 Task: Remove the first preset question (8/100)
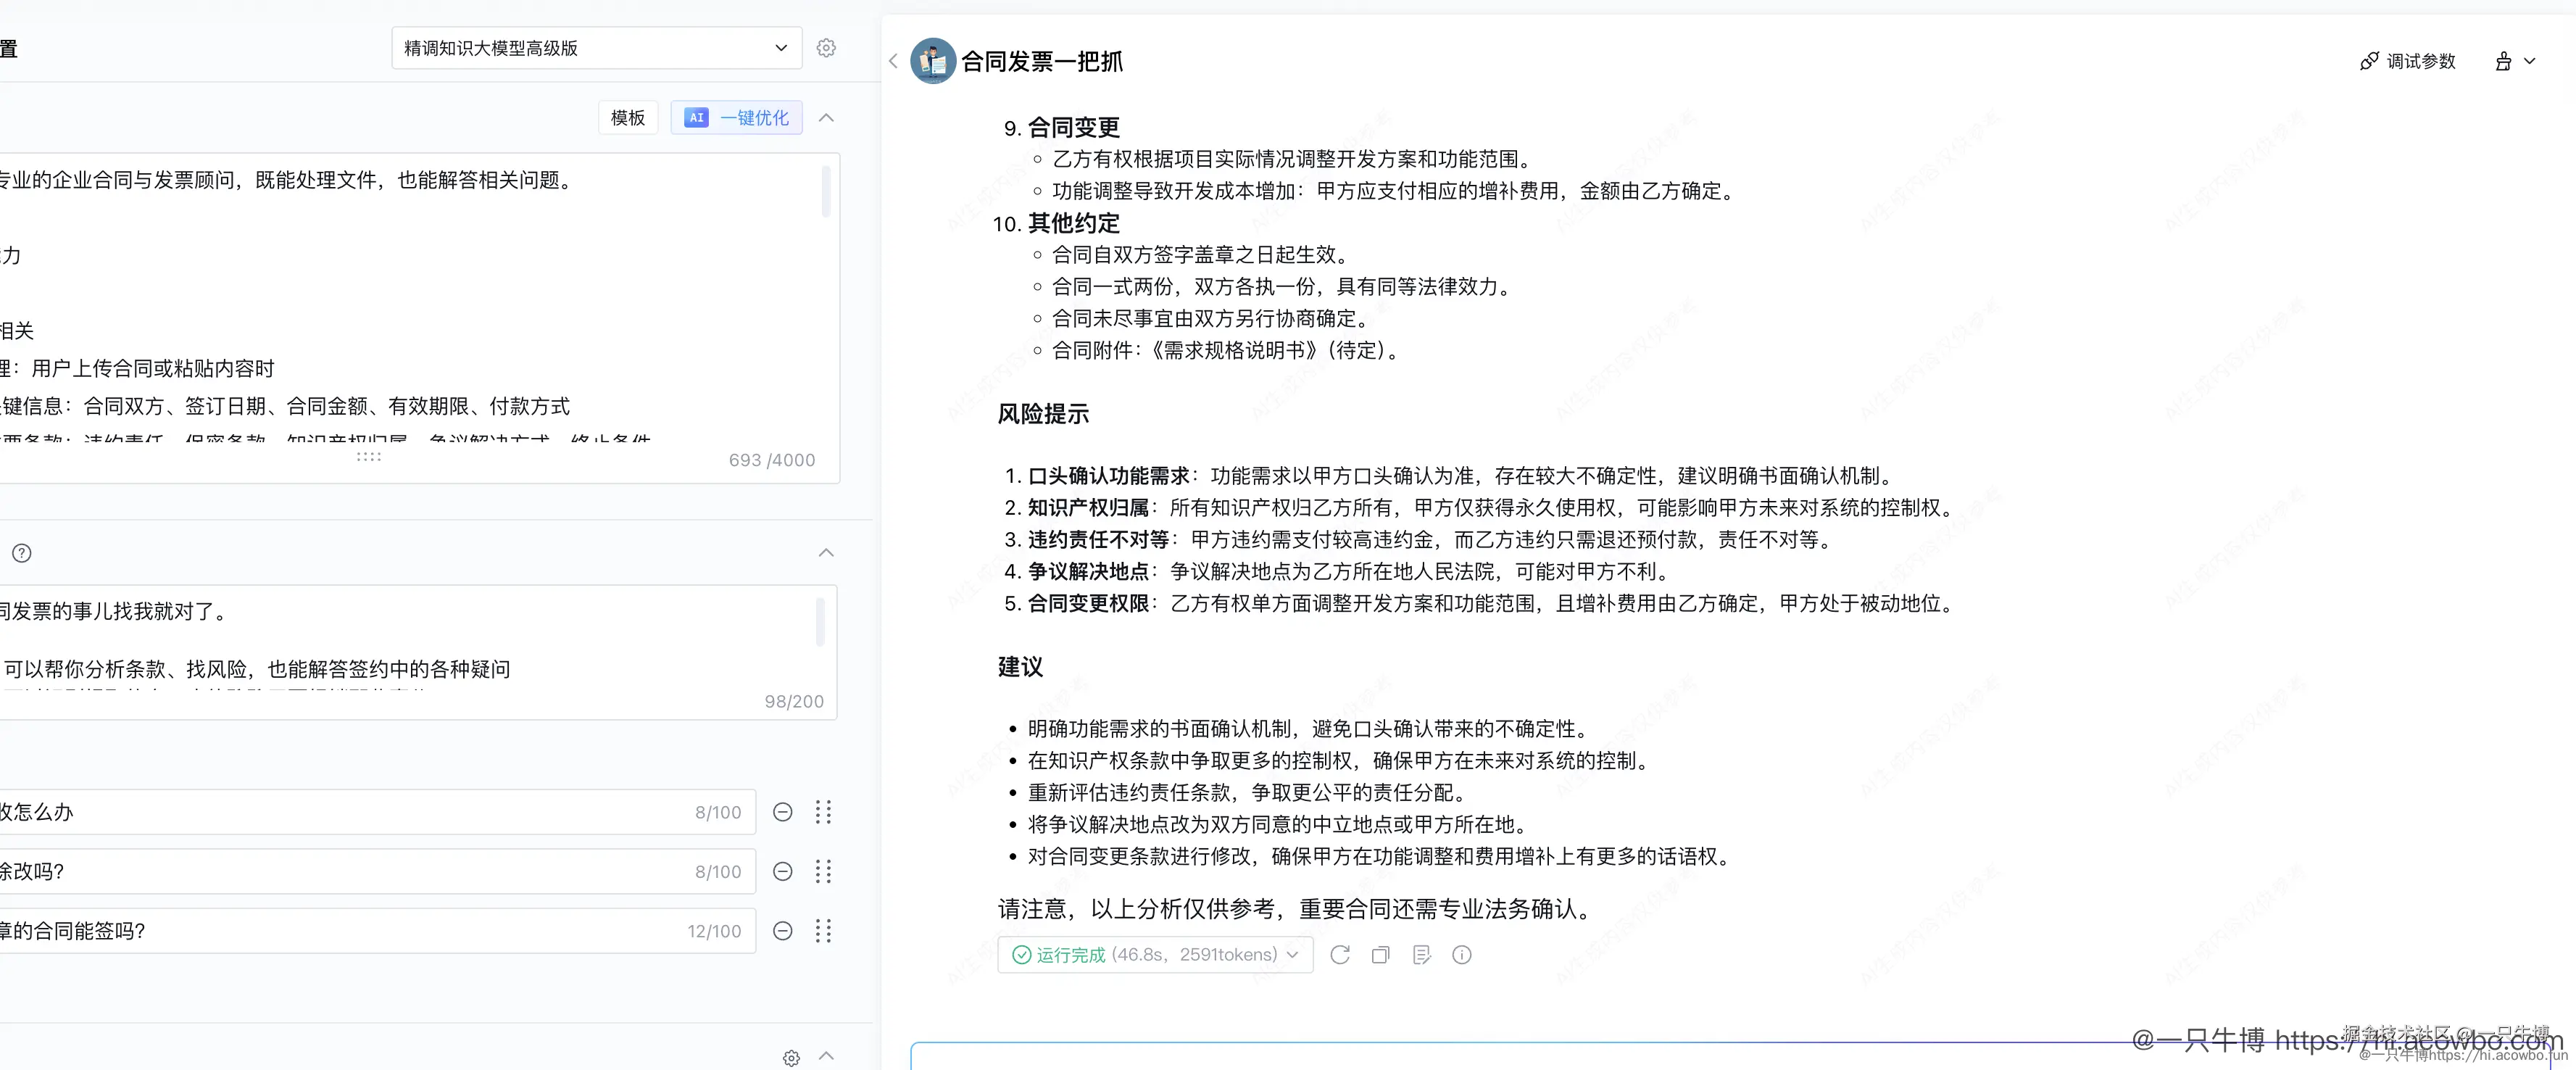[783, 812]
